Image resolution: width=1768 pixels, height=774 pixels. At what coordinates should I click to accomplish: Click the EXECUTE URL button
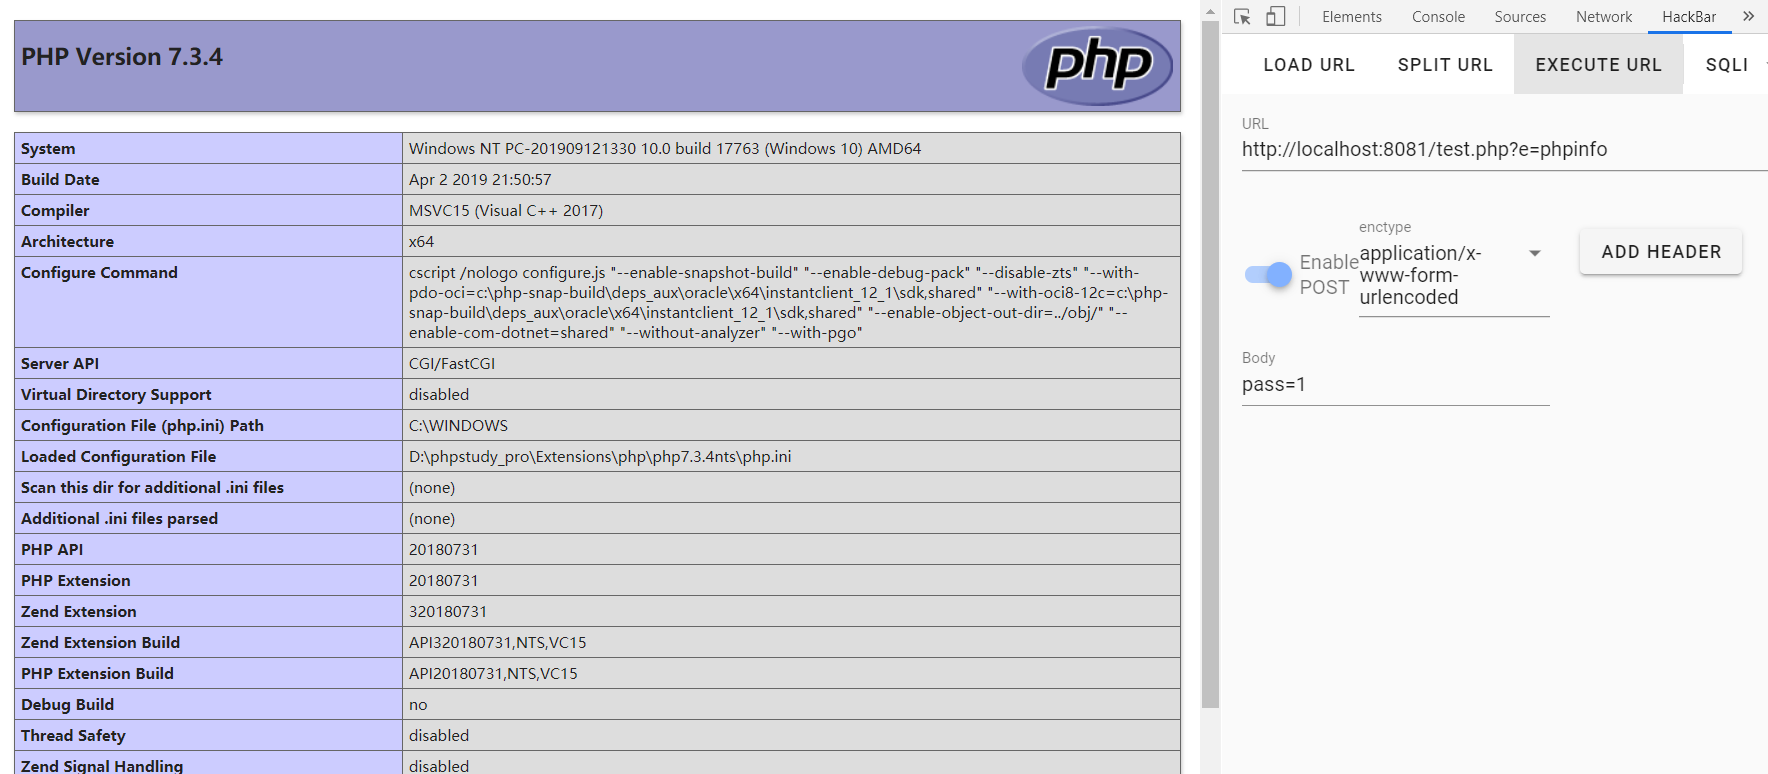point(1598,65)
